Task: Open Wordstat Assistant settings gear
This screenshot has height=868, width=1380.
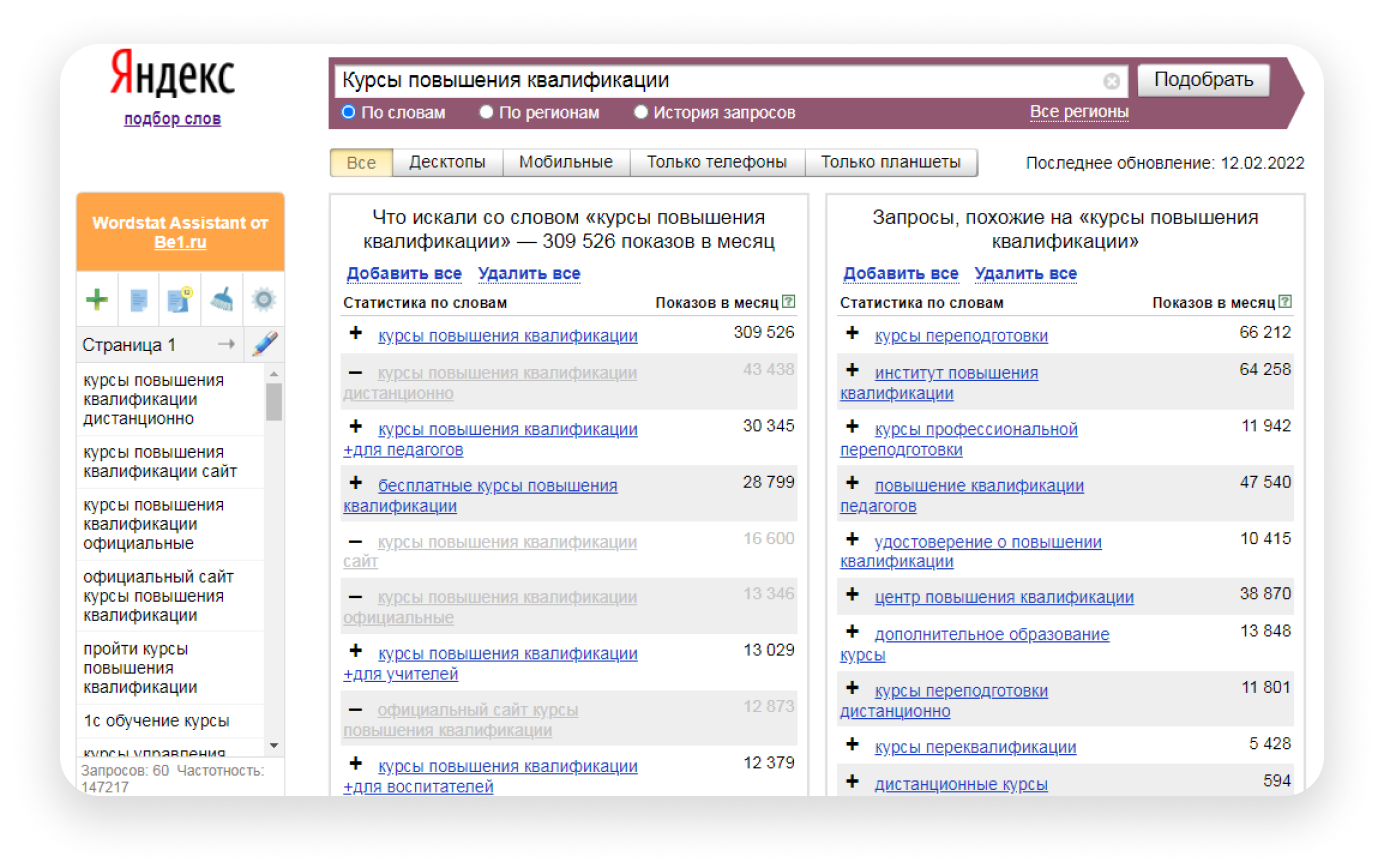Action: (263, 299)
